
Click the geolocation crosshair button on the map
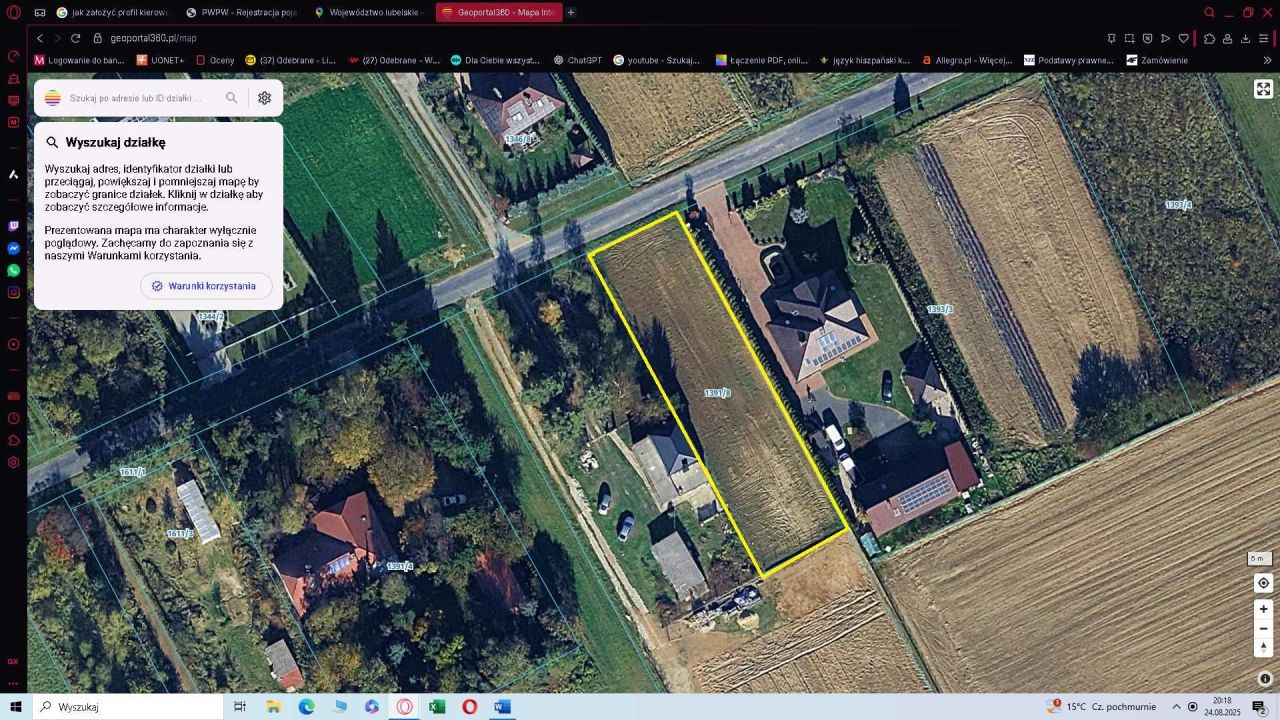[1262, 583]
